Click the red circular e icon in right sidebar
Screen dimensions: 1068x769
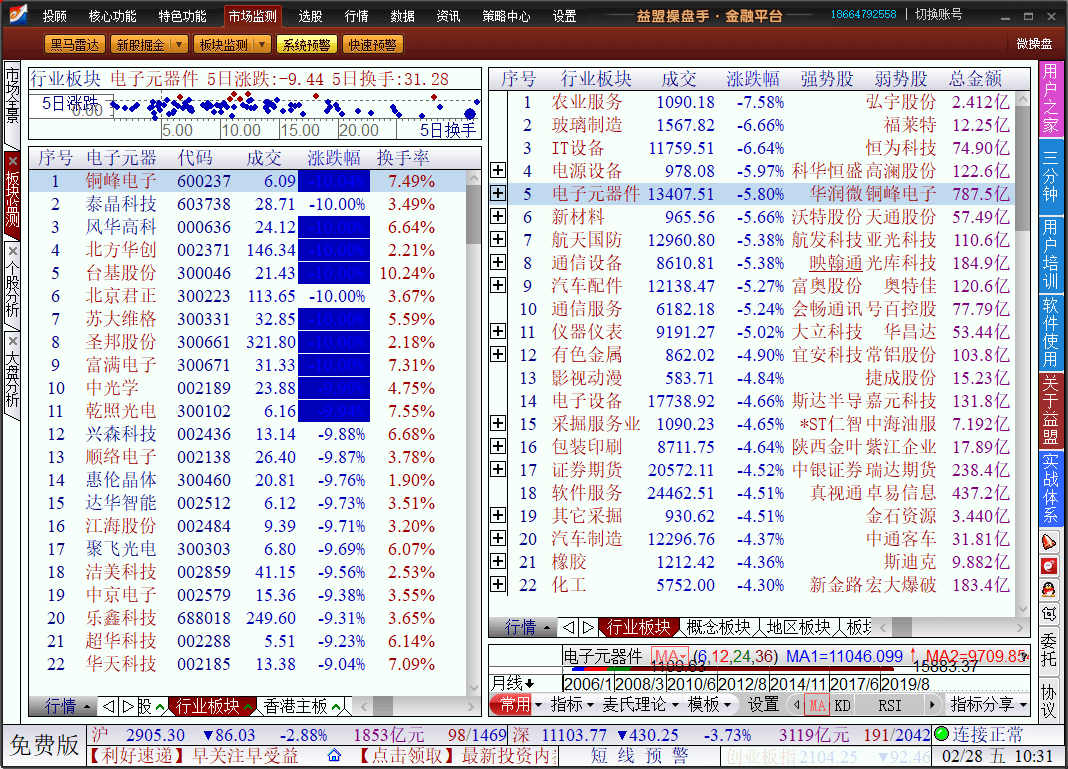tap(1049, 566)
